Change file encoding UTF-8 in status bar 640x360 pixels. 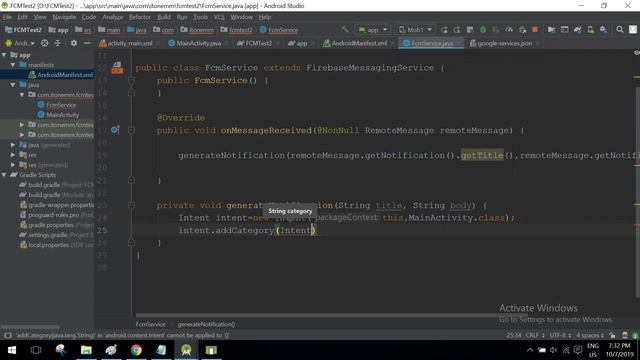point(560,335)
